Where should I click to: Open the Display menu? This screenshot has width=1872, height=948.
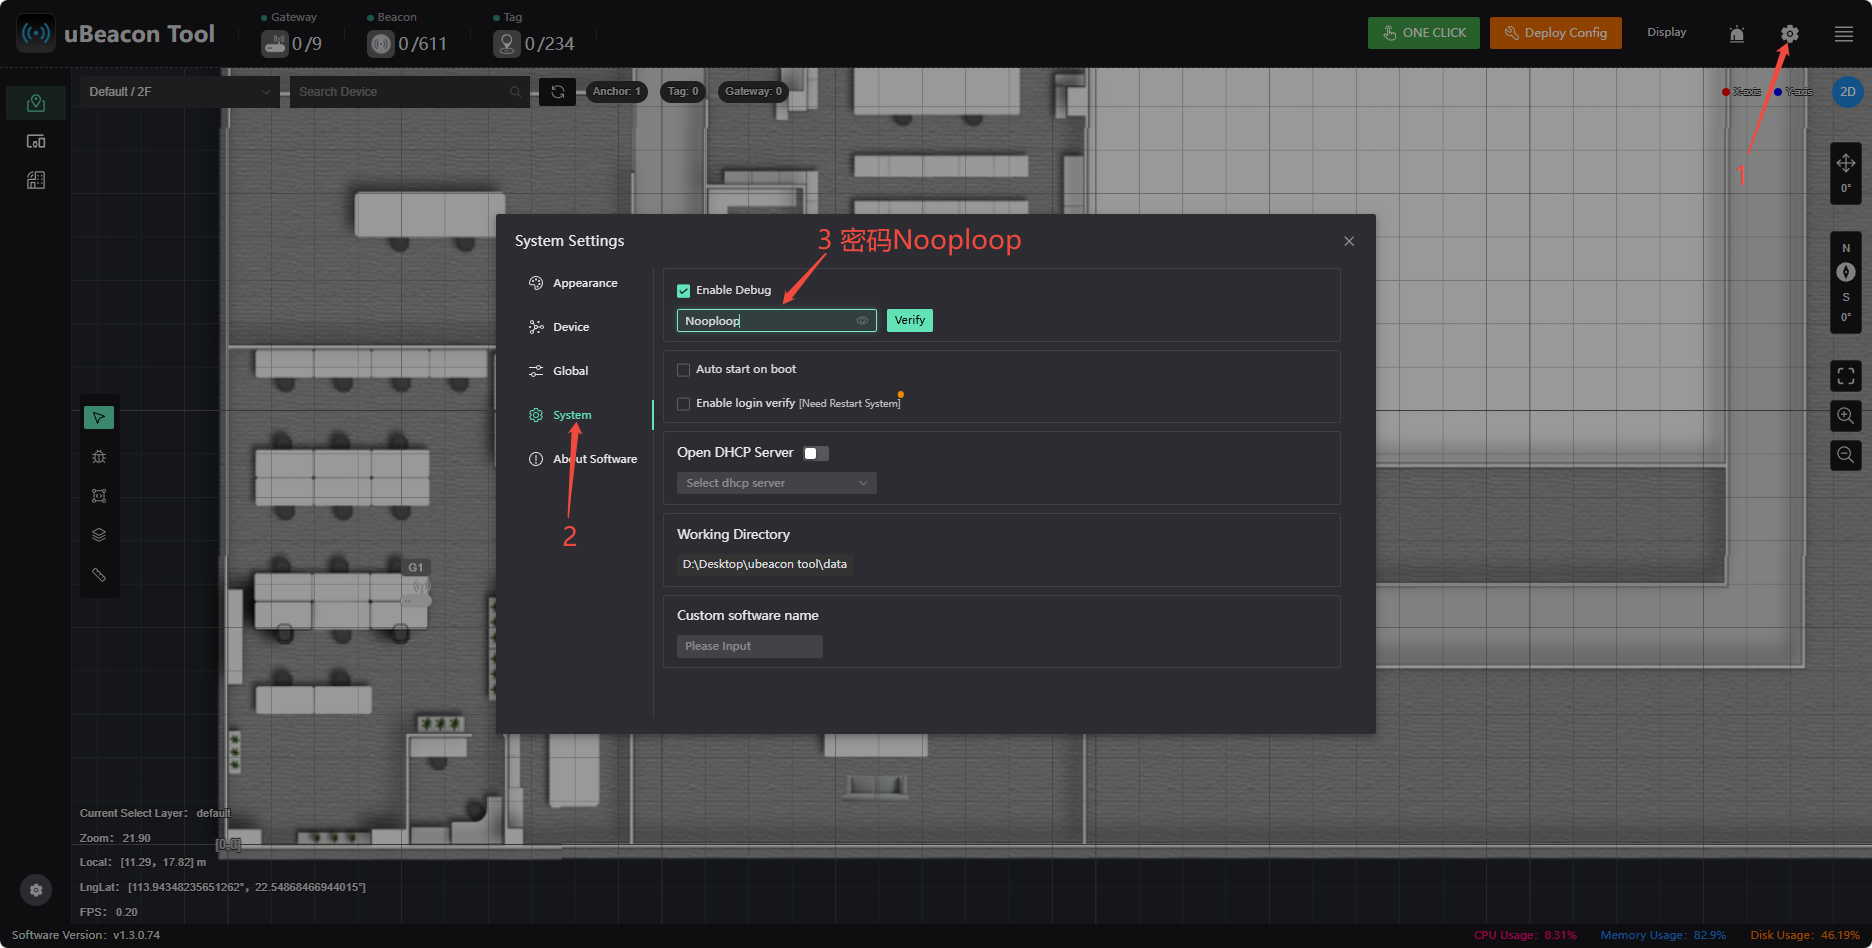(1667, 33)
